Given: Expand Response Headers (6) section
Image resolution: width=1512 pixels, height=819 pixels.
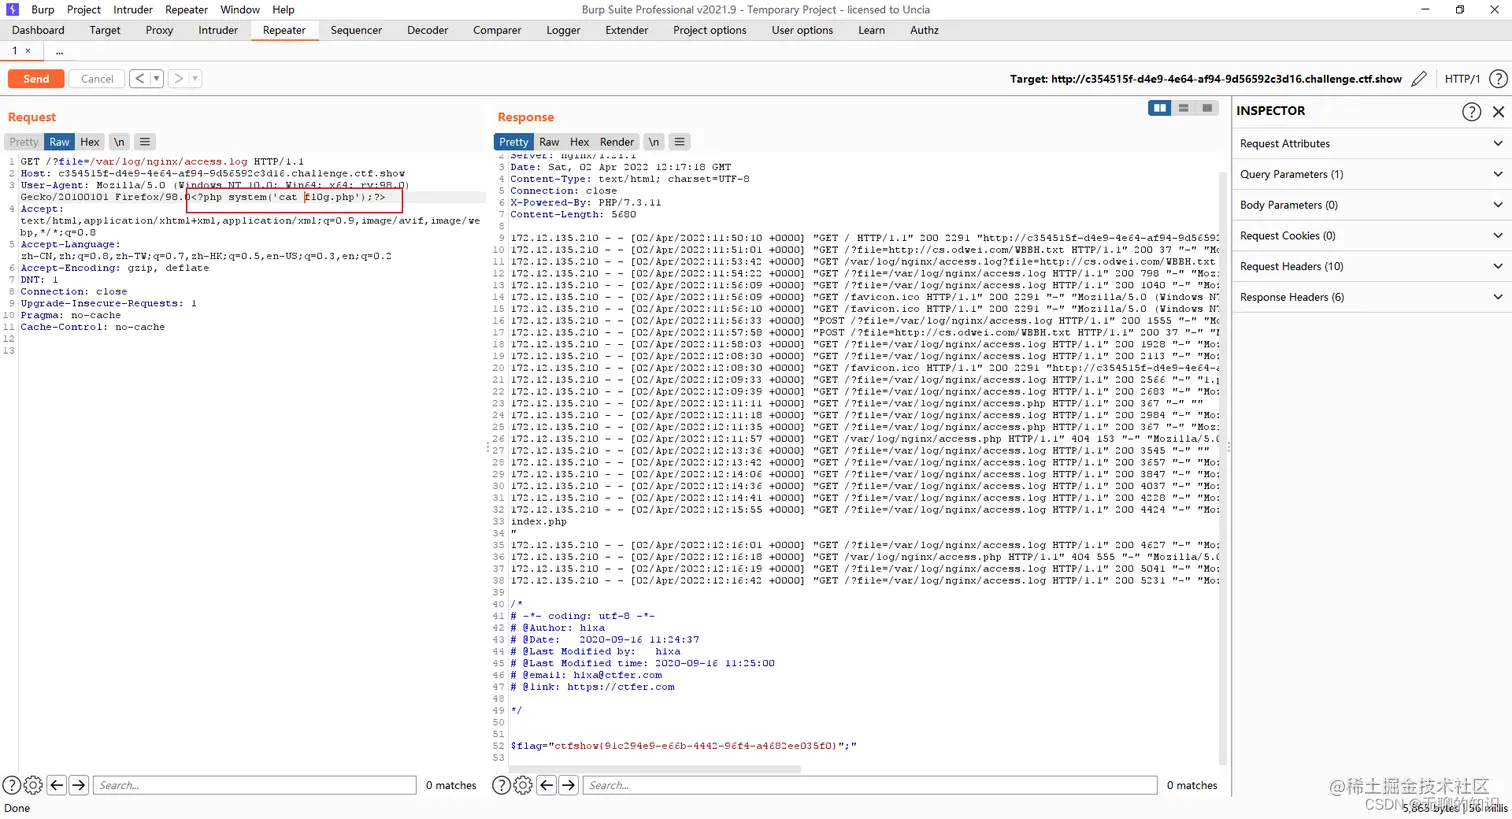Looking at the screenshot, I should pos(1371,297).
